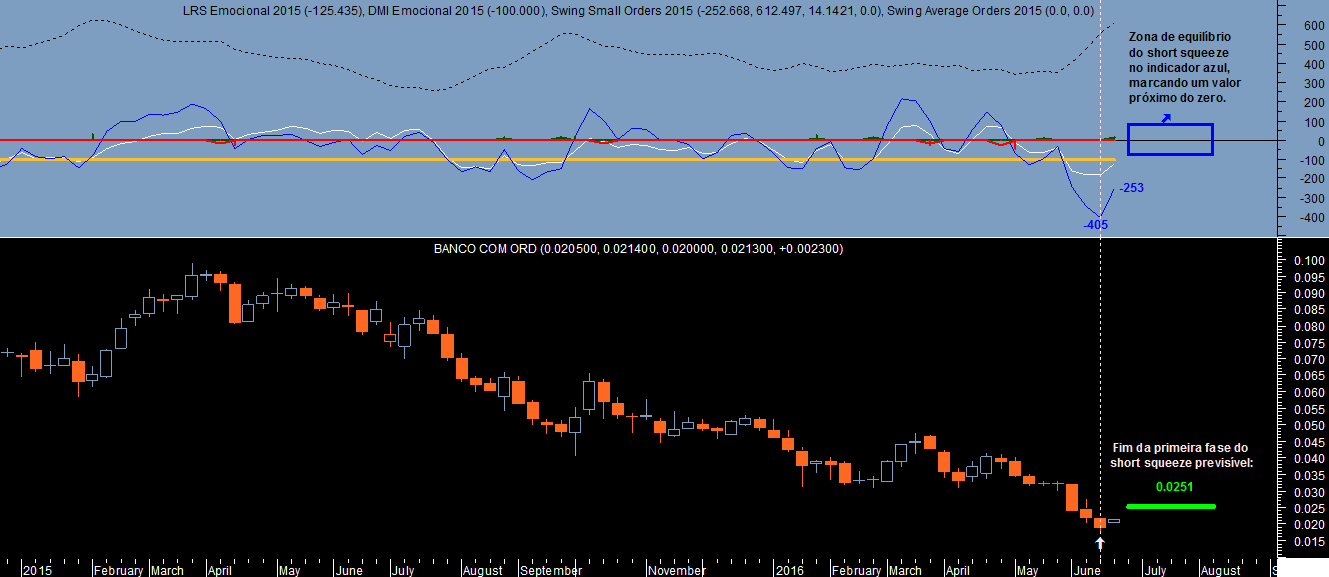This screenshot has height=577, width=1329.
Task: Select the blue -405 low value label
Action: click(1095, 225)
